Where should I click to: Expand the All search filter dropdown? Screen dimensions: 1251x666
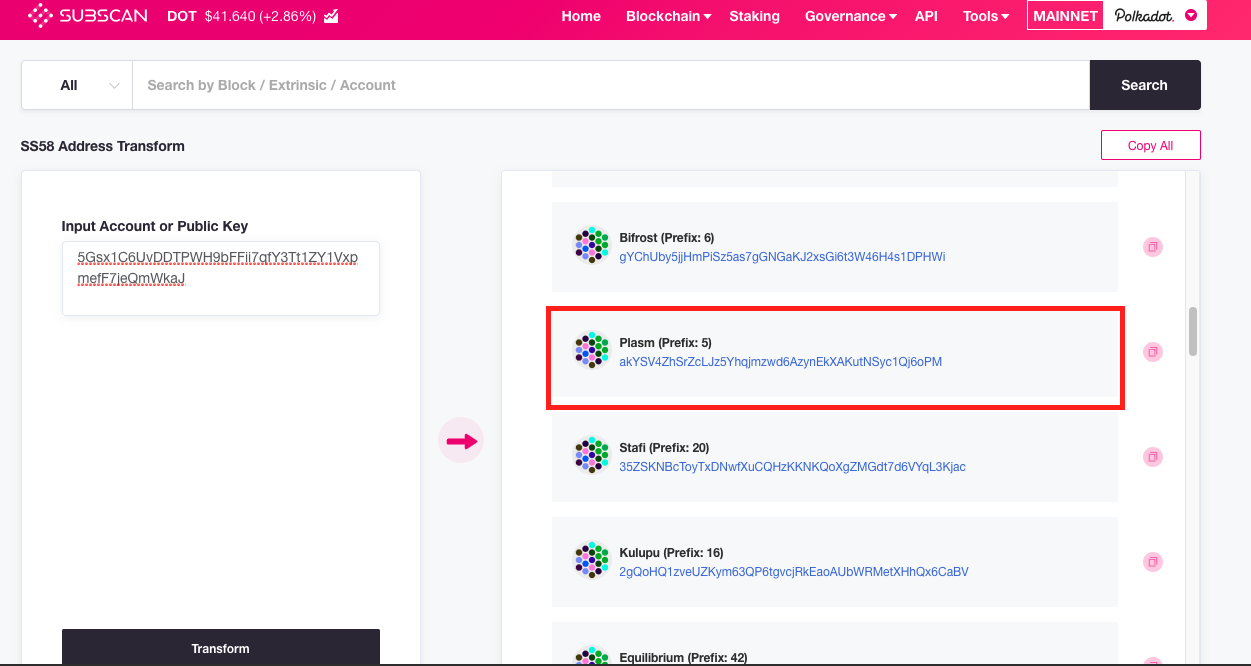click(77, 85)
